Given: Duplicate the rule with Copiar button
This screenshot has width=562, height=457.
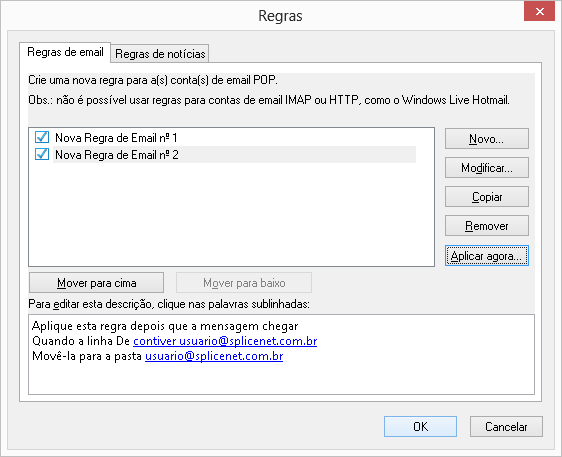Looking at the screenshot, I should click(x=486, y=197).
